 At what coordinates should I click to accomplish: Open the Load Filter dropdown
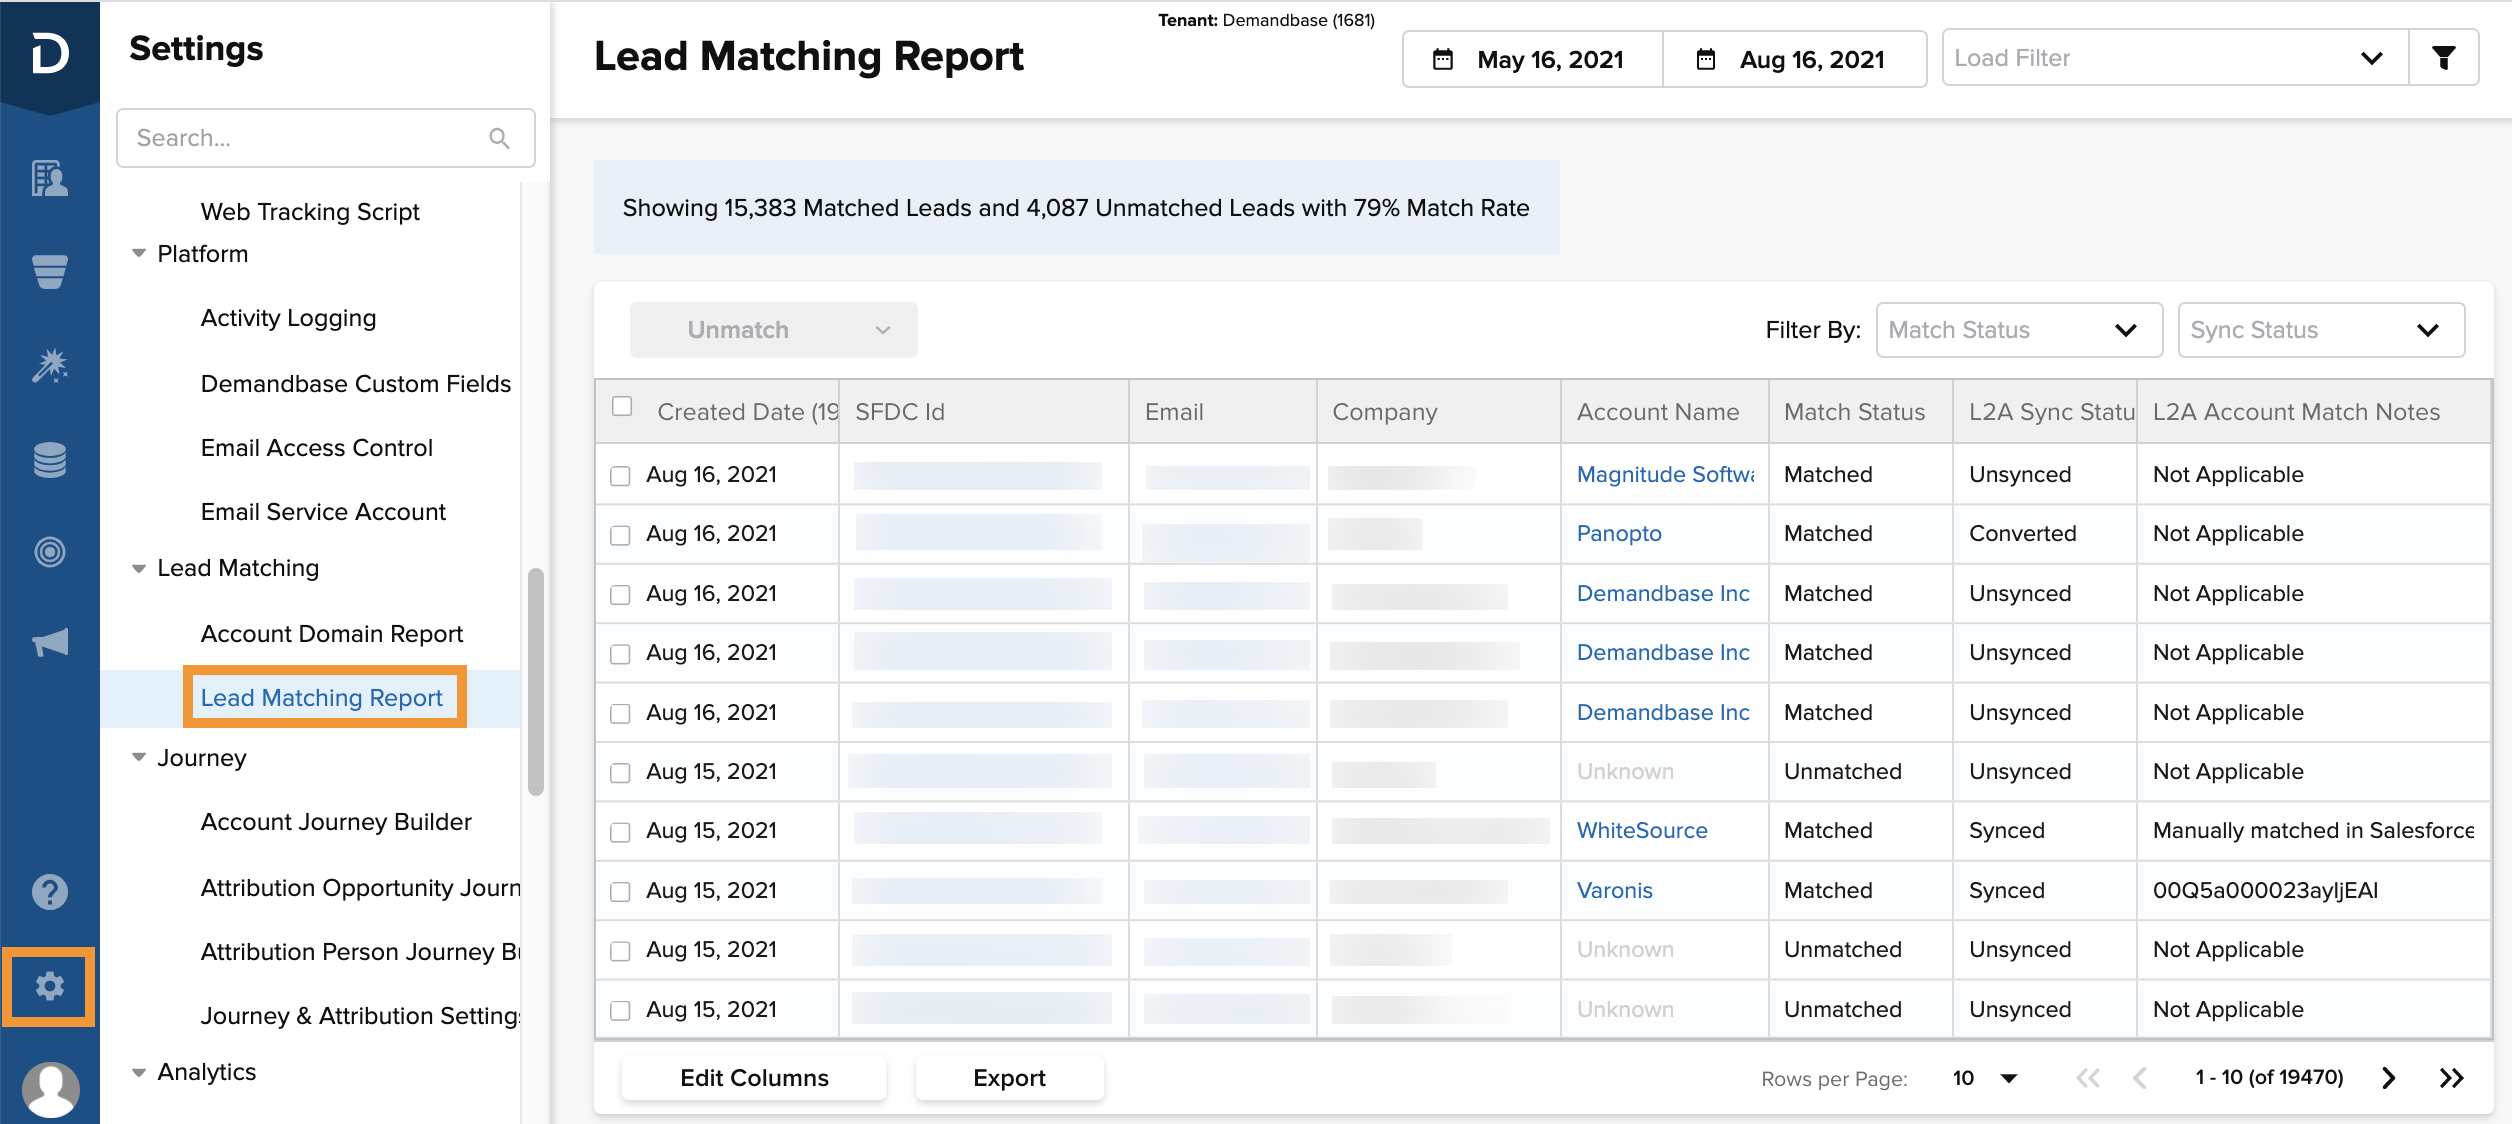pos(2175,58)
